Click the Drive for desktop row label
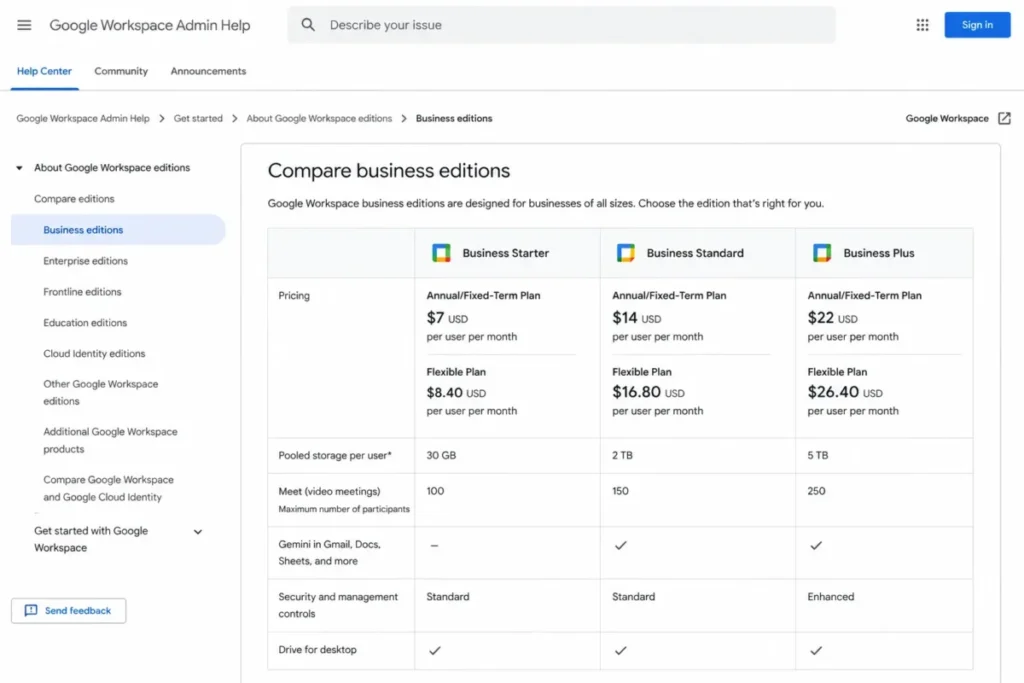 tap(317, 650)
